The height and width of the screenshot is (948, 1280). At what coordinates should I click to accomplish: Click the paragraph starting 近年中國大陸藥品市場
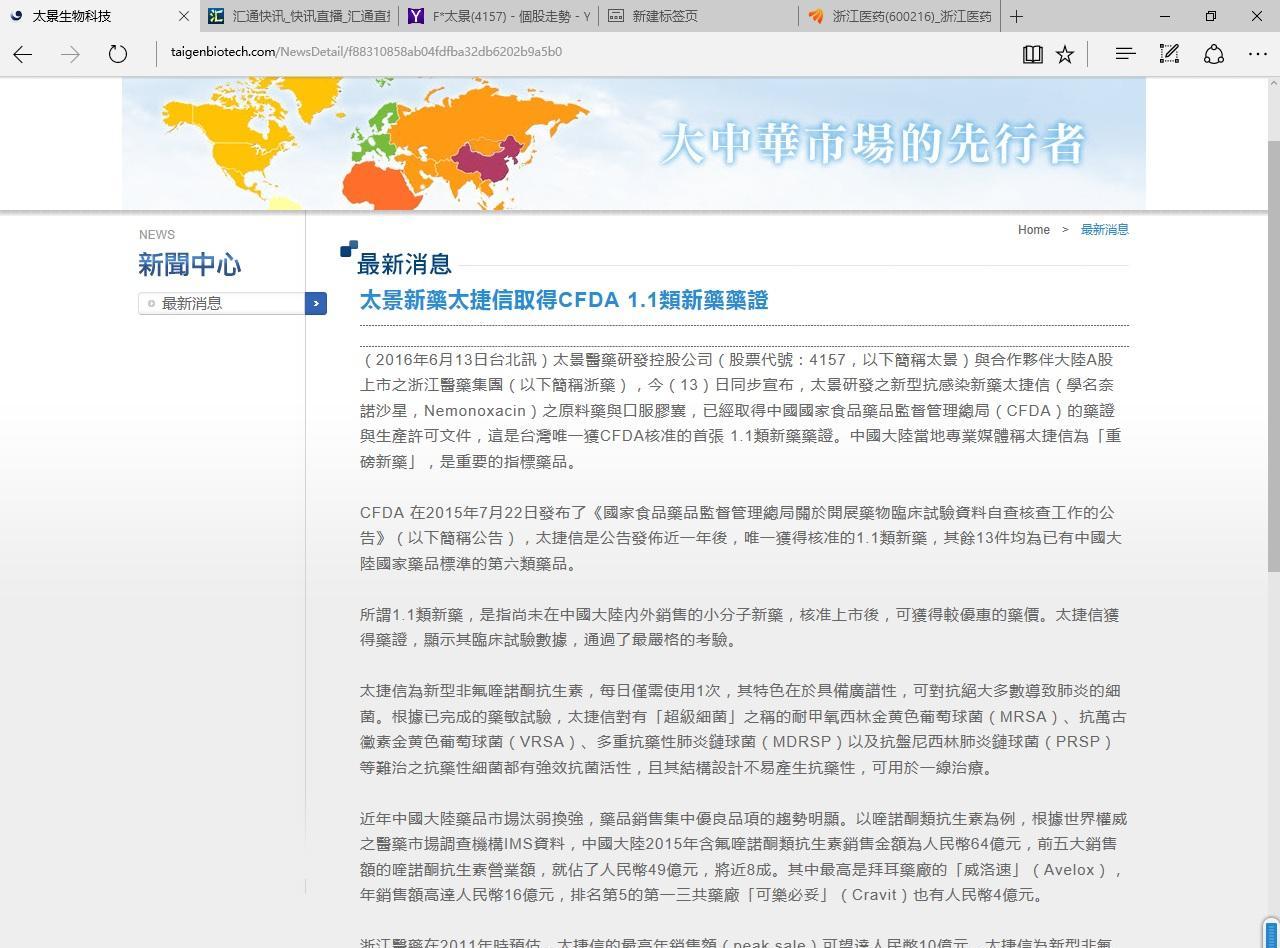tap(743, 857)
